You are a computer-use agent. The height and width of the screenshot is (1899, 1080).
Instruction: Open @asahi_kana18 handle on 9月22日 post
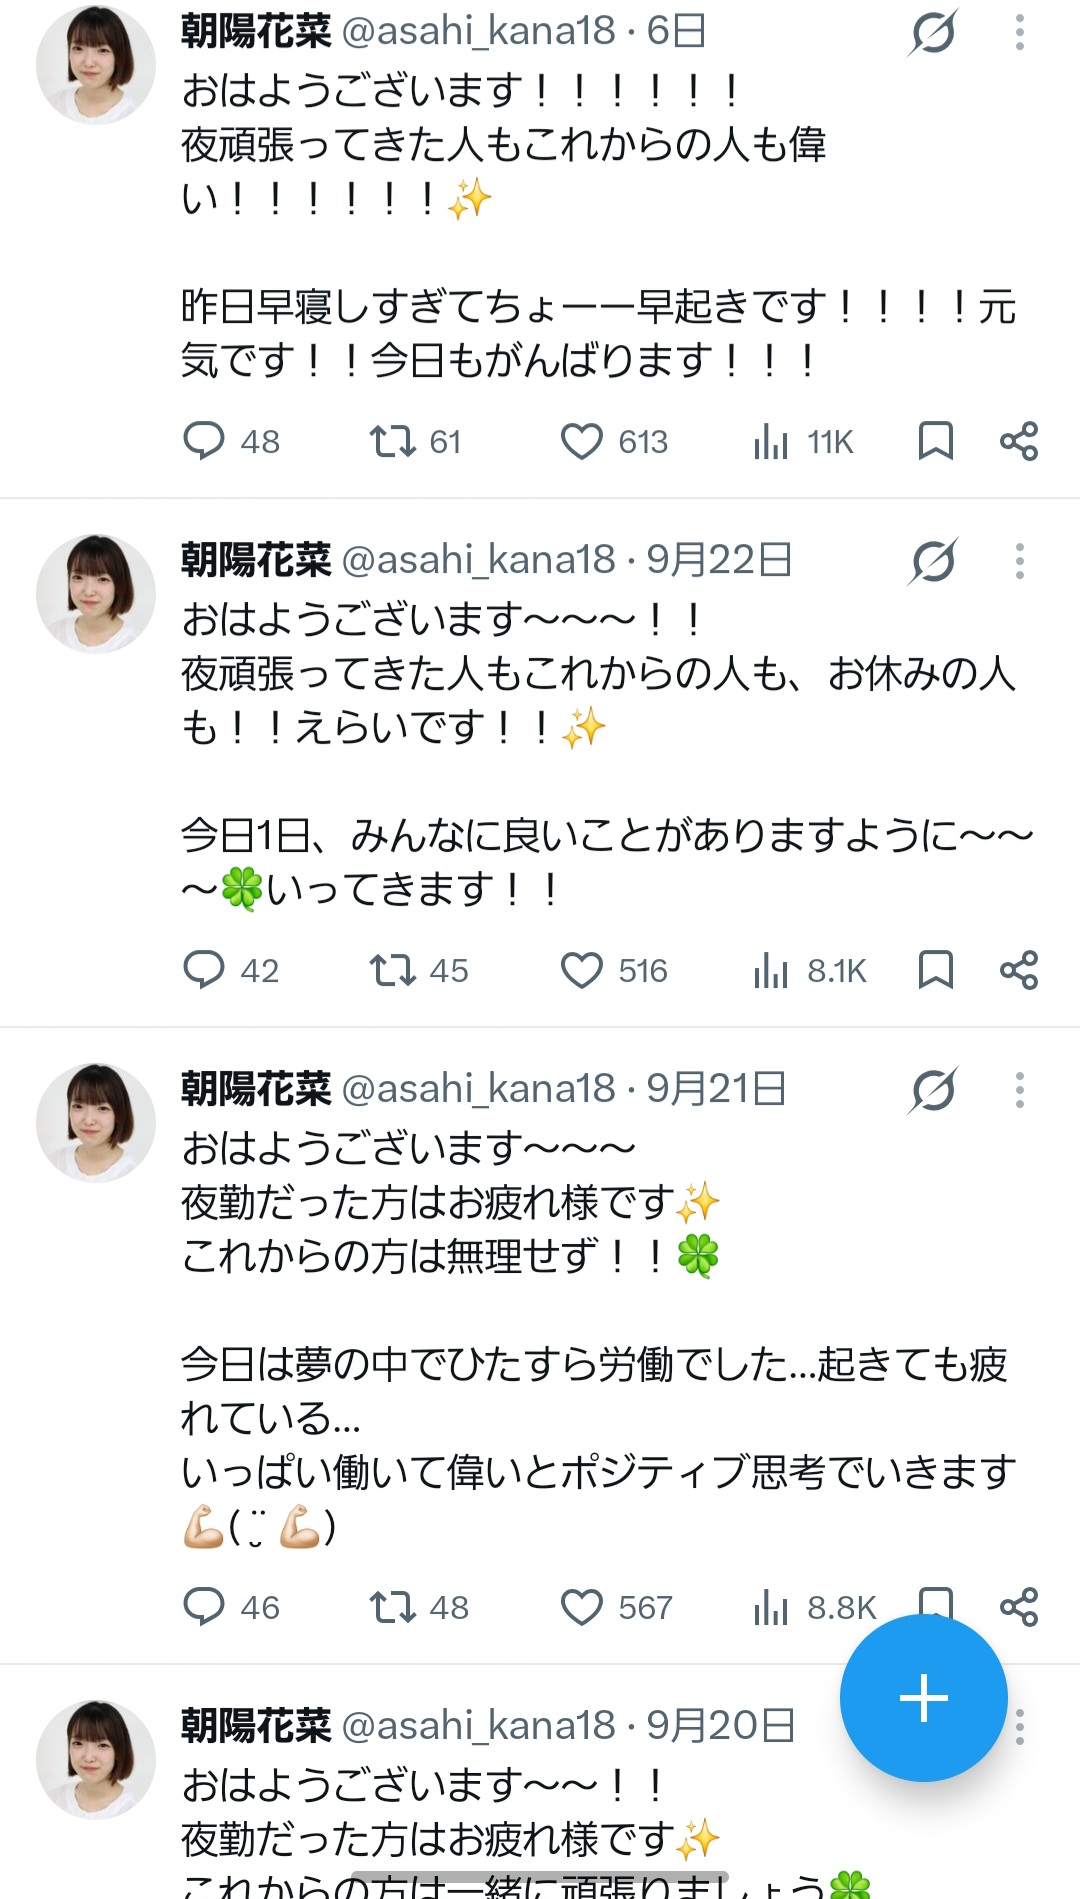tap(479, 560)
